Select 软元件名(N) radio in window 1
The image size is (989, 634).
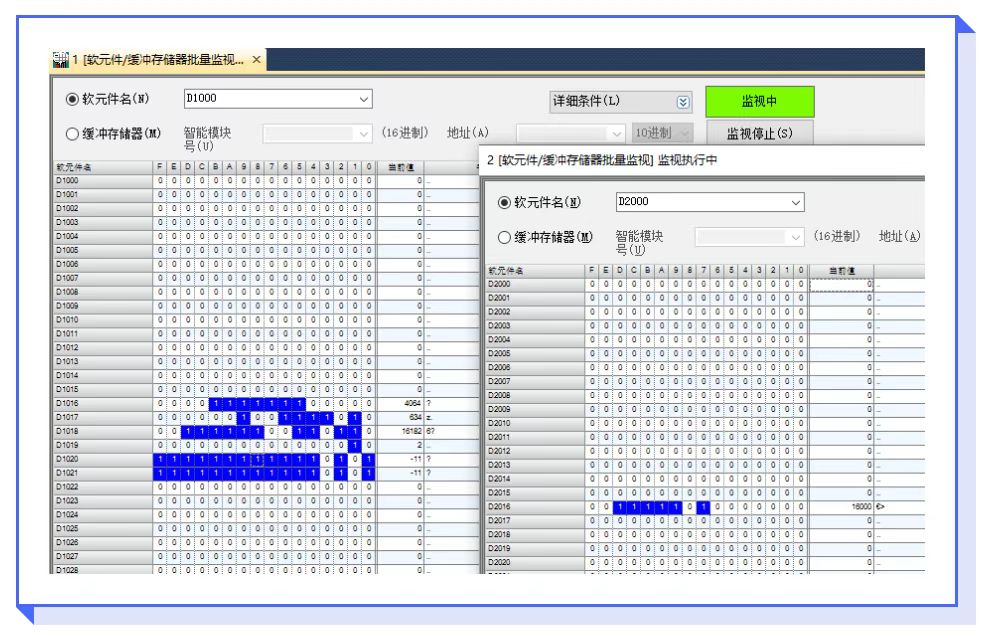point(72,99)
